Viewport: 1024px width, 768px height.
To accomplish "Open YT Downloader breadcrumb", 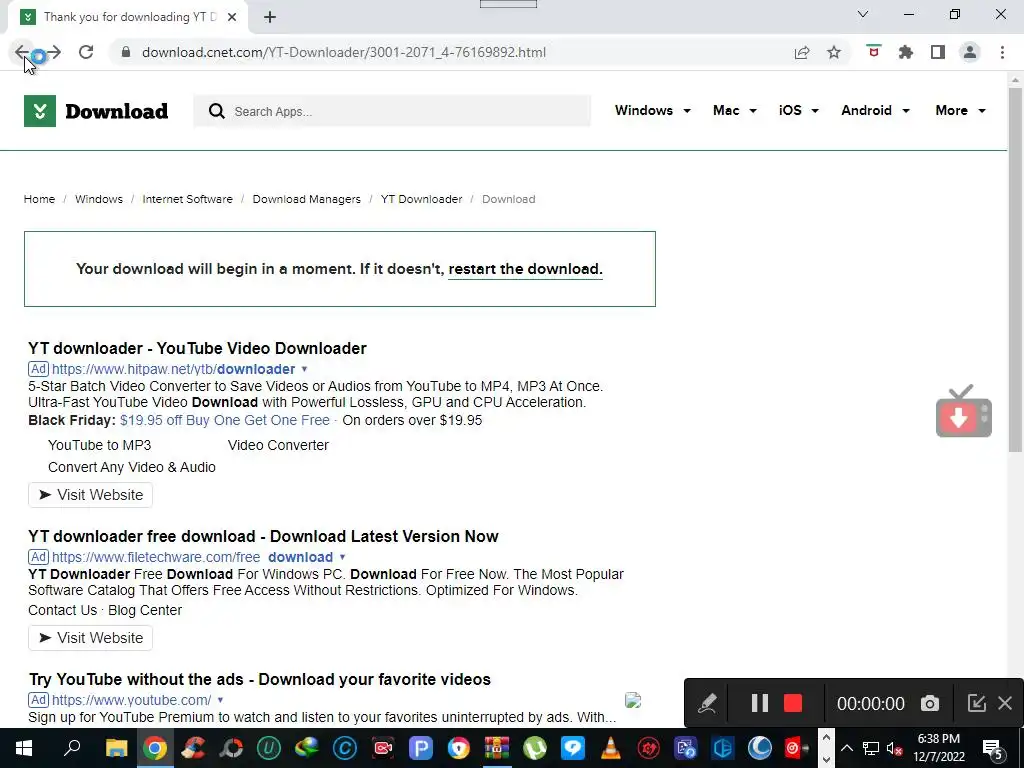I will (421, 199).
